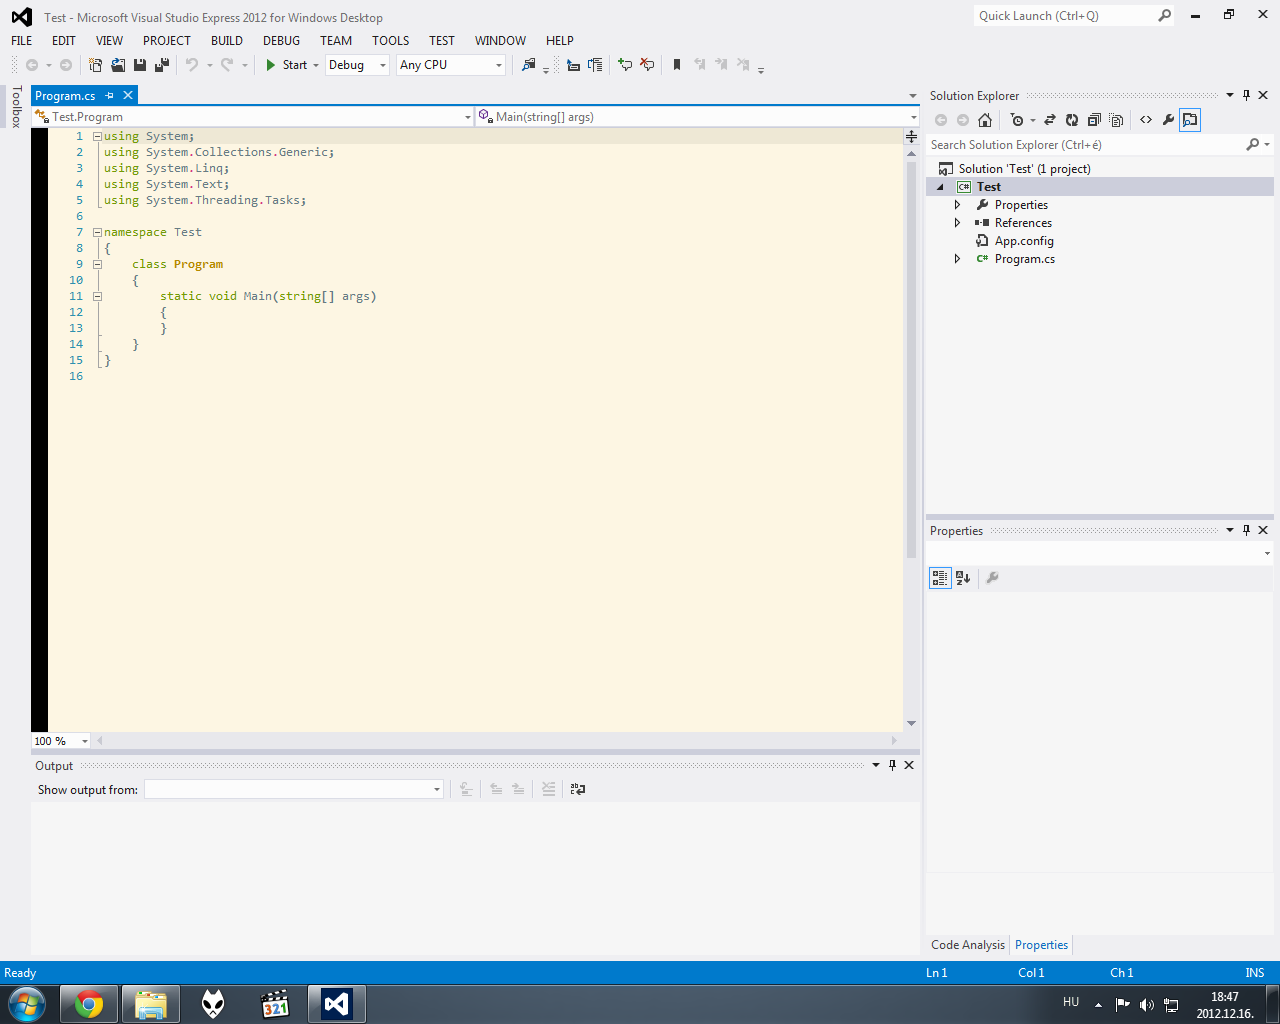Image resolution: width=1280 pixels, height=1024 pixels.
Task: Collapse the Test project node
Action: 940,187
